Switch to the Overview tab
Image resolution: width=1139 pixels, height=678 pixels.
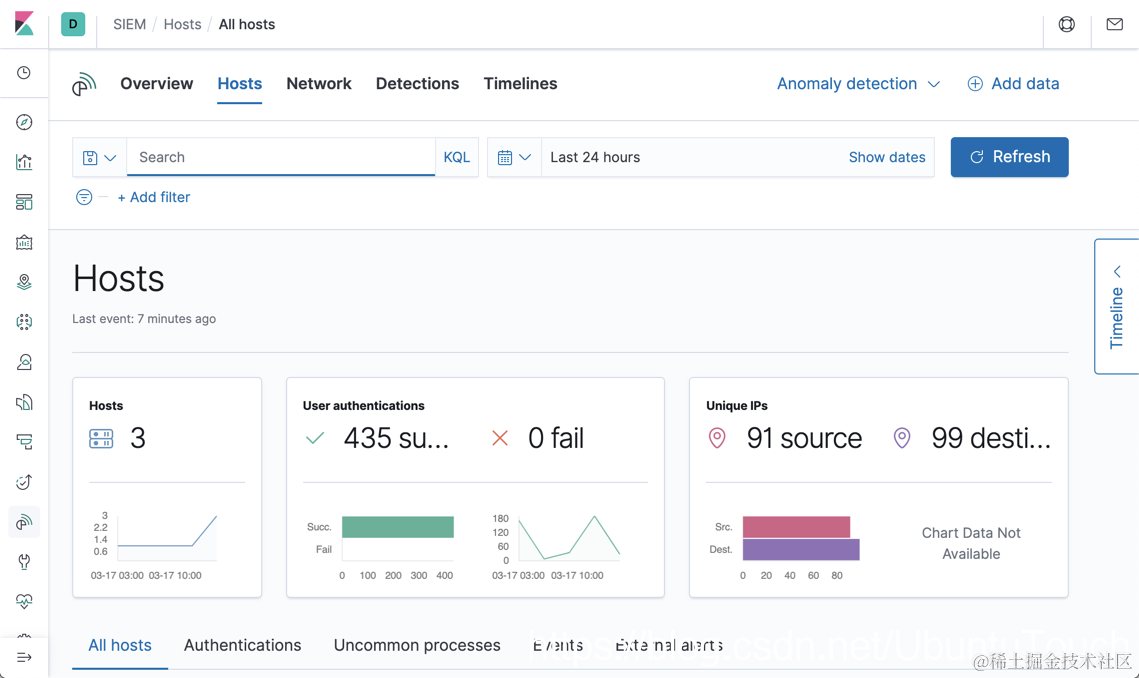[x=157, y=84]
